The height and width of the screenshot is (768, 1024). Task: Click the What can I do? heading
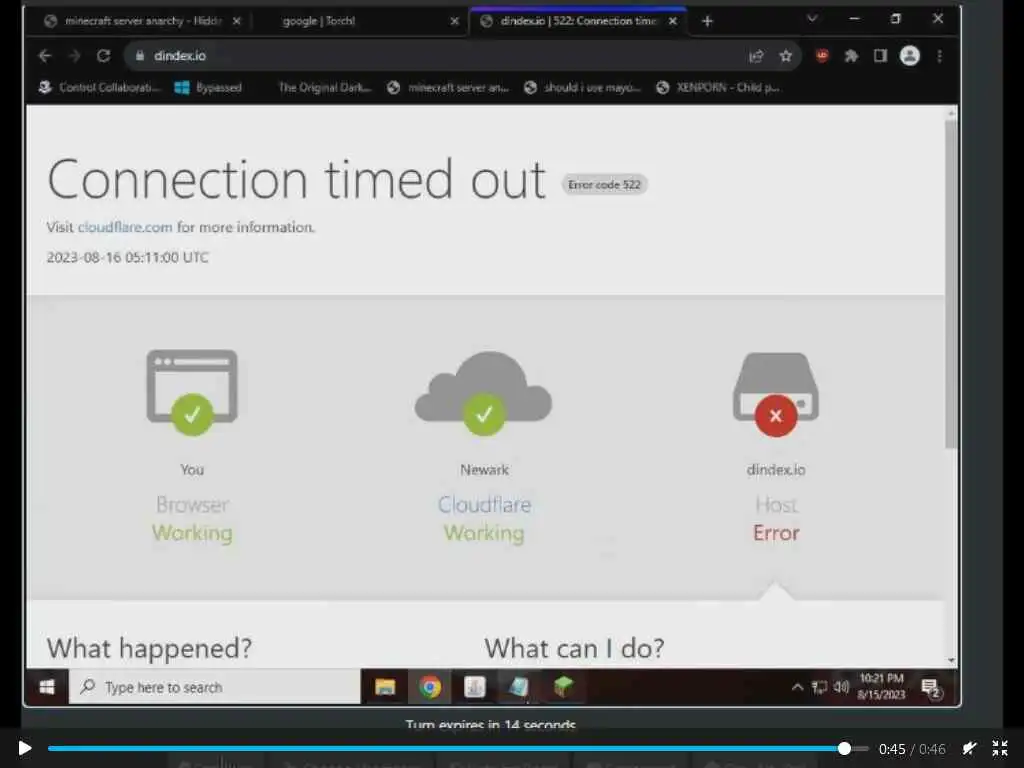pos(574,648)
